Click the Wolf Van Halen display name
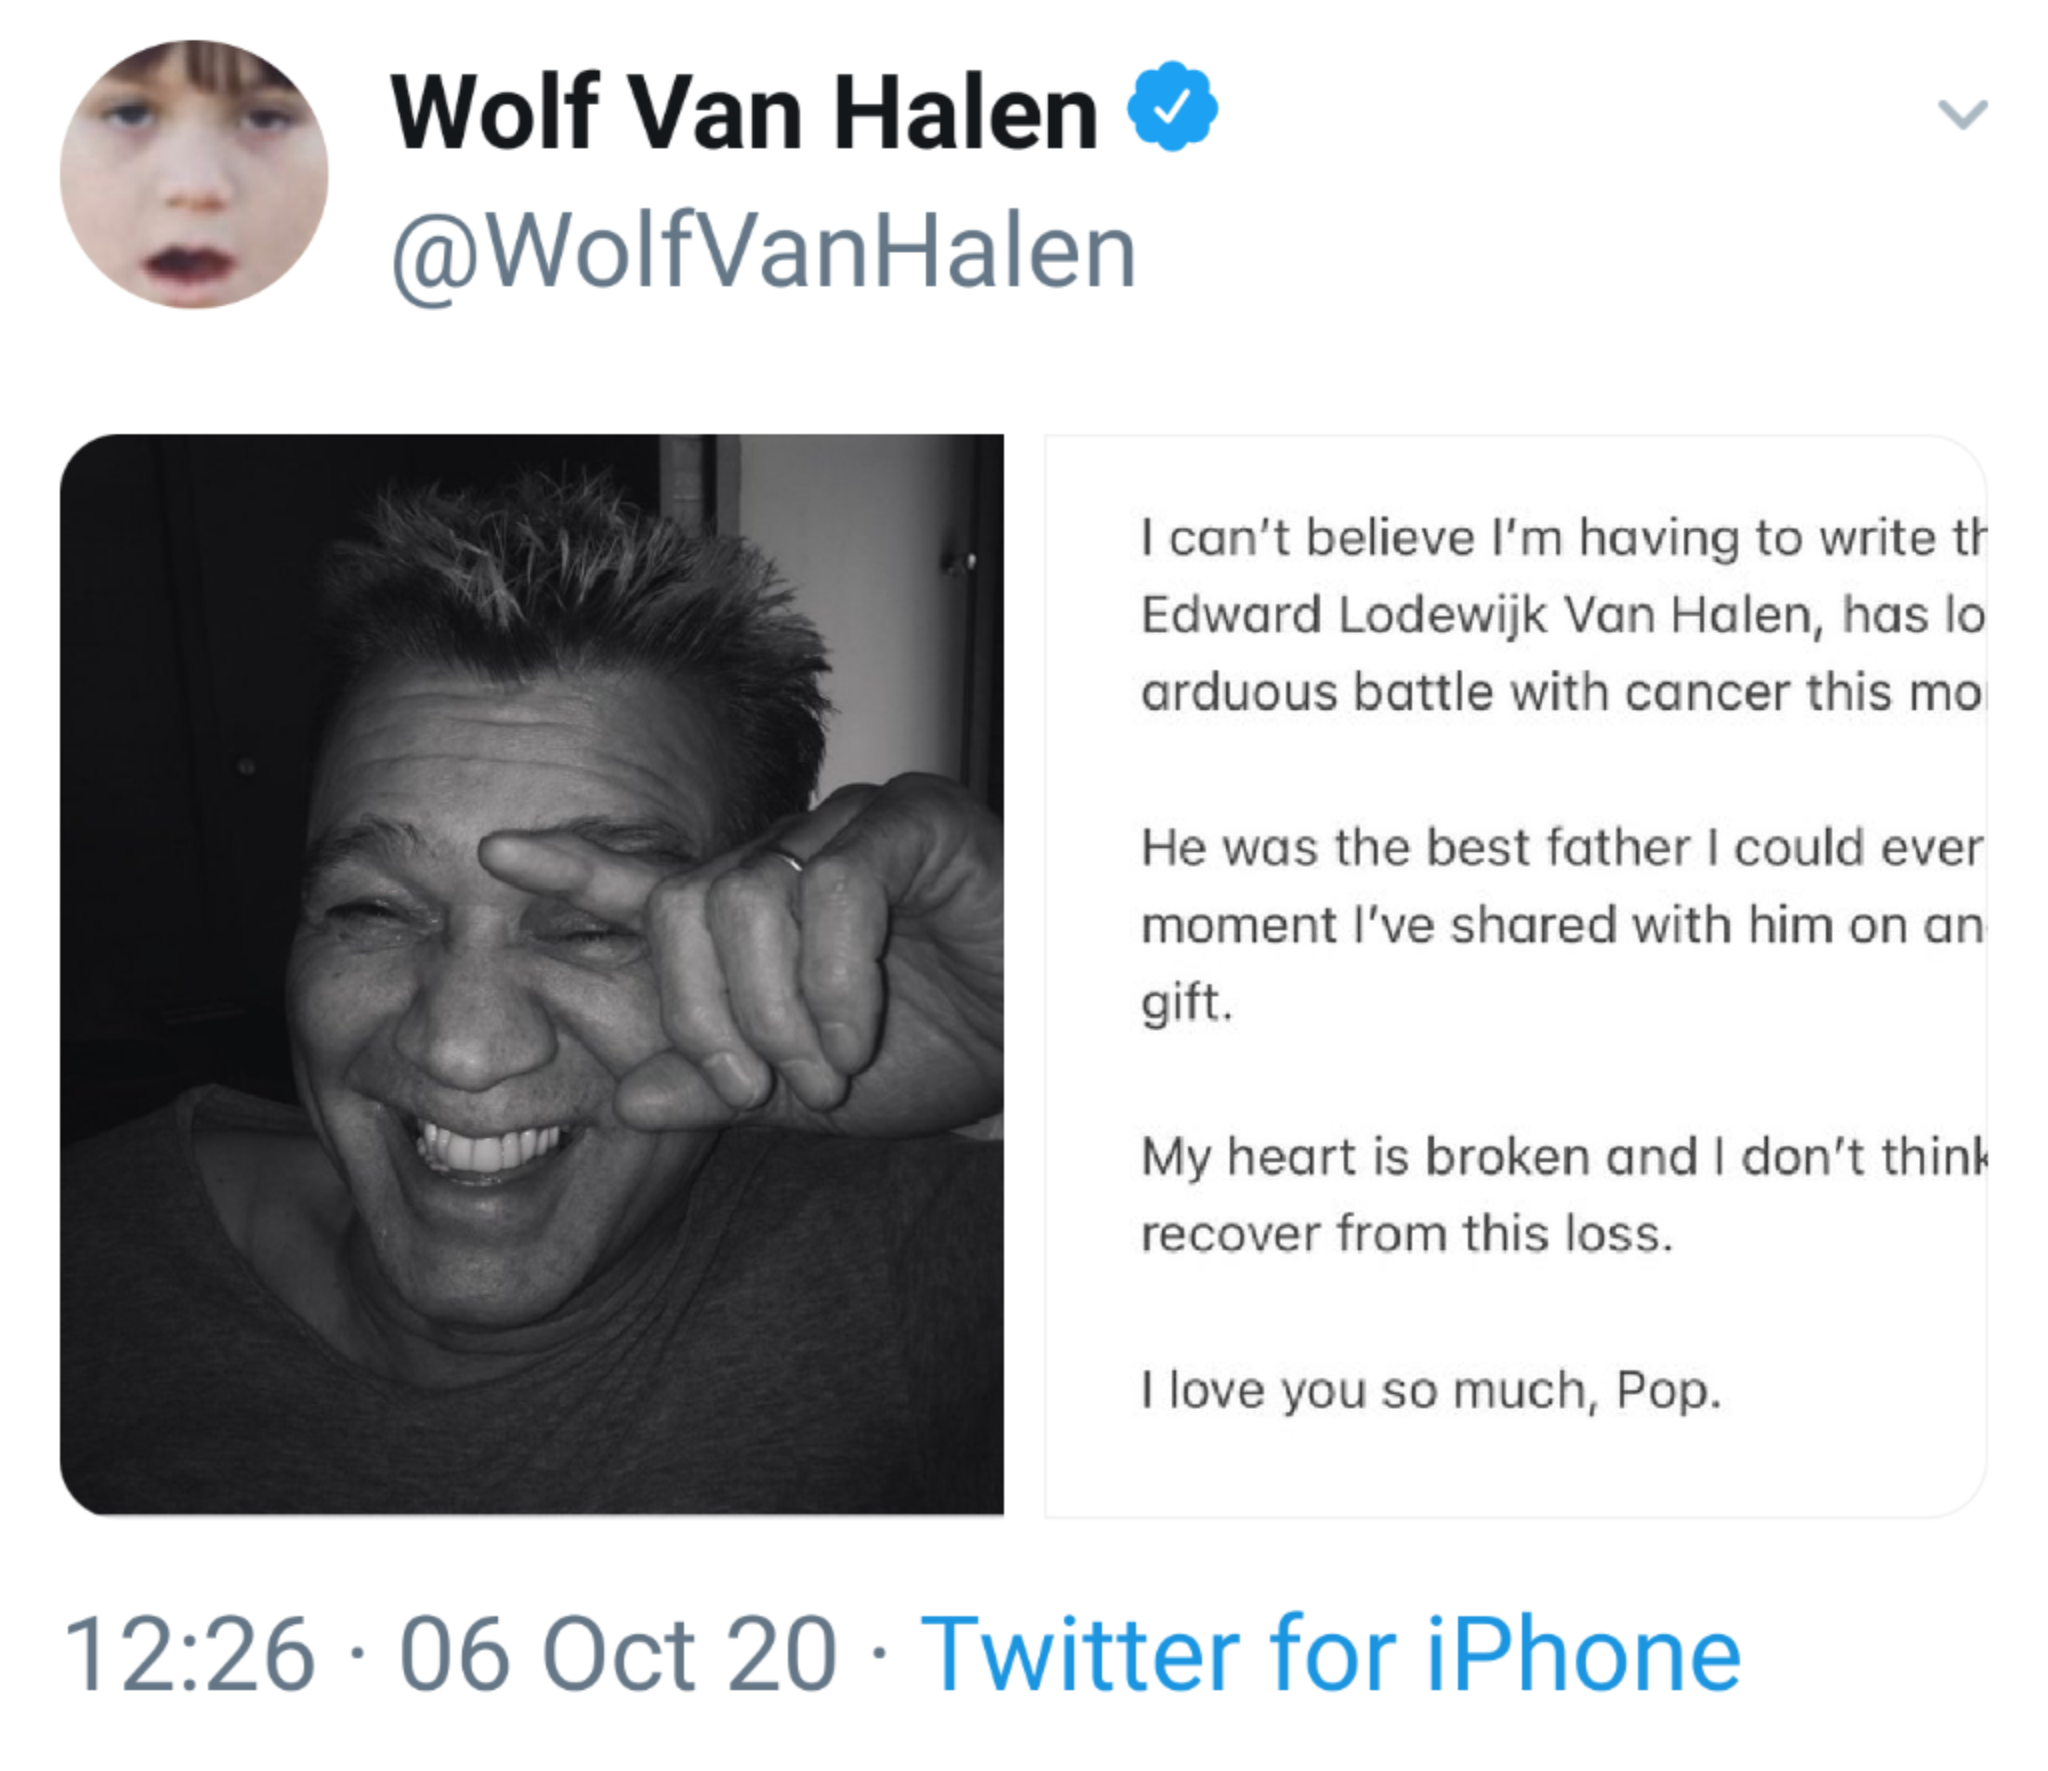This screenshot has width=2048, height=1771. [x=744, y=113]
